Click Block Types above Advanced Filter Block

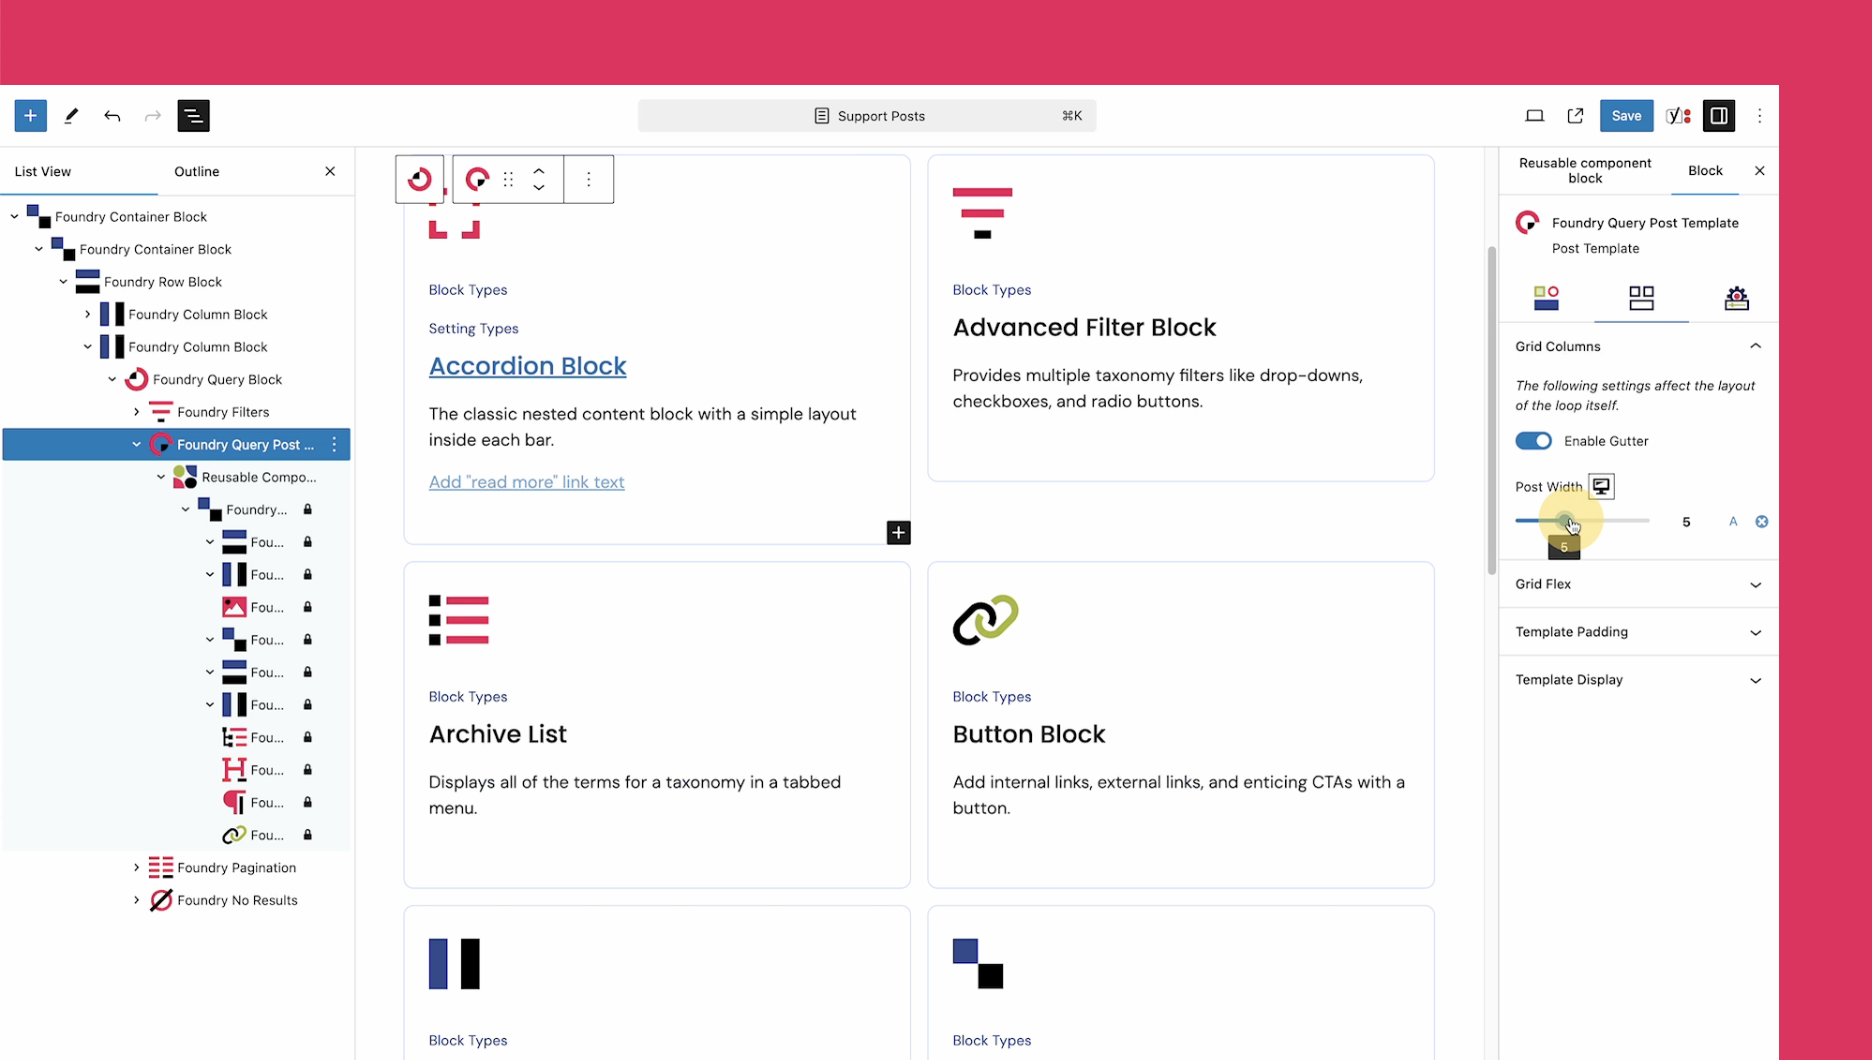click(x=991, y=290)
